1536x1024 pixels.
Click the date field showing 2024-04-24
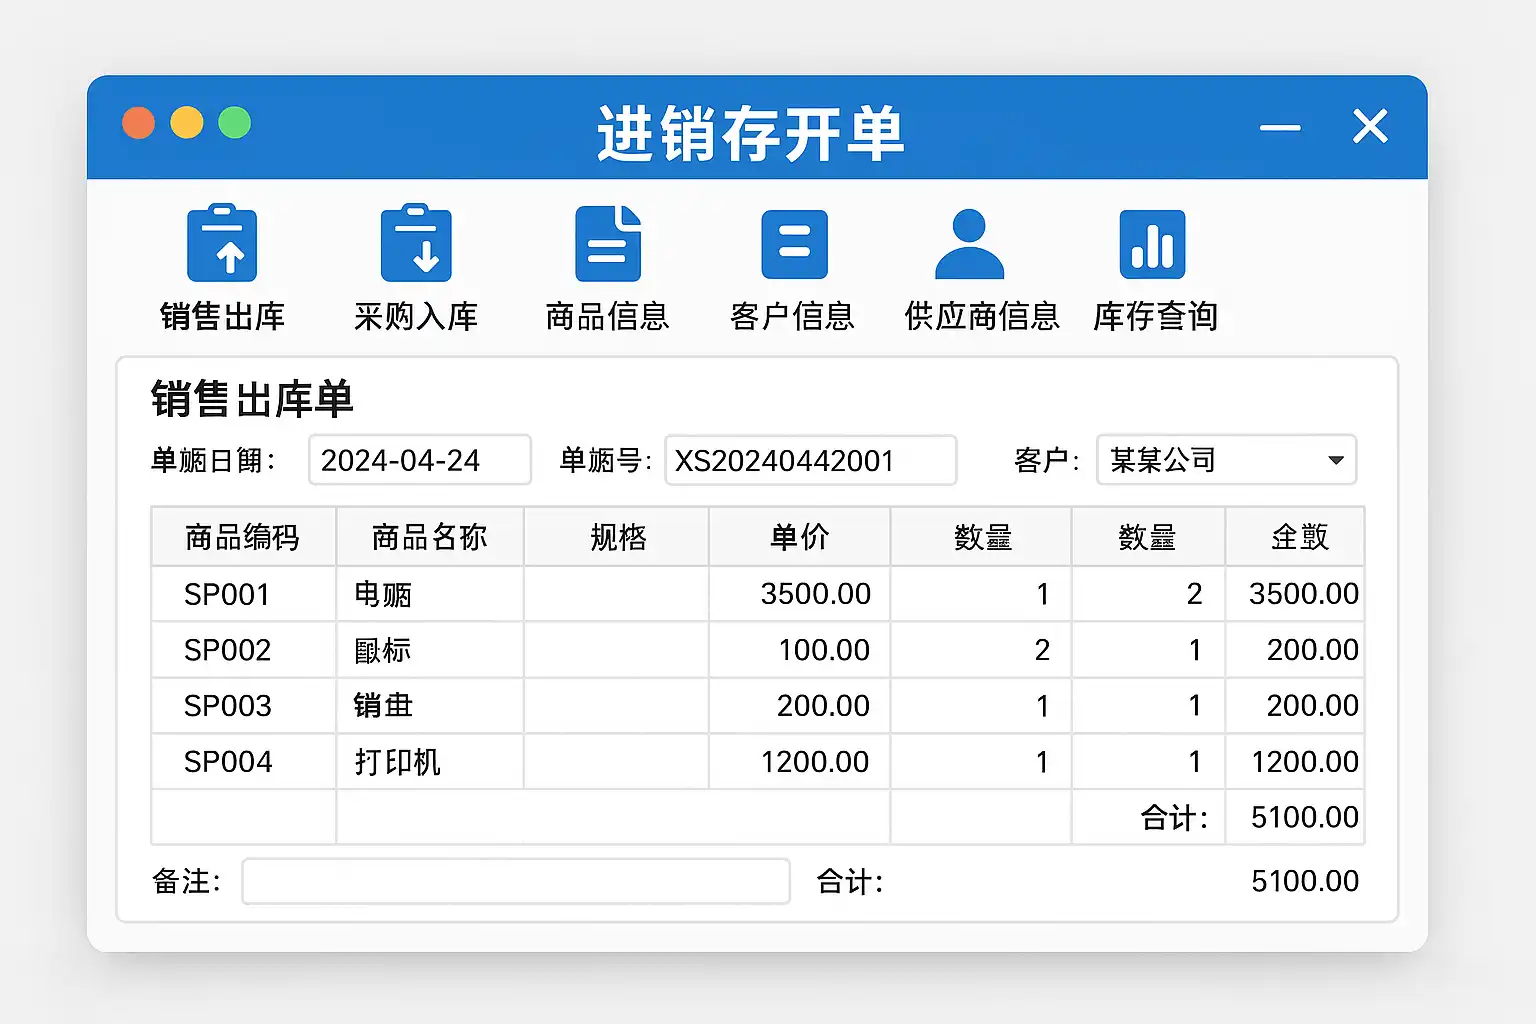pyautogui.click(x=419, y=460)
